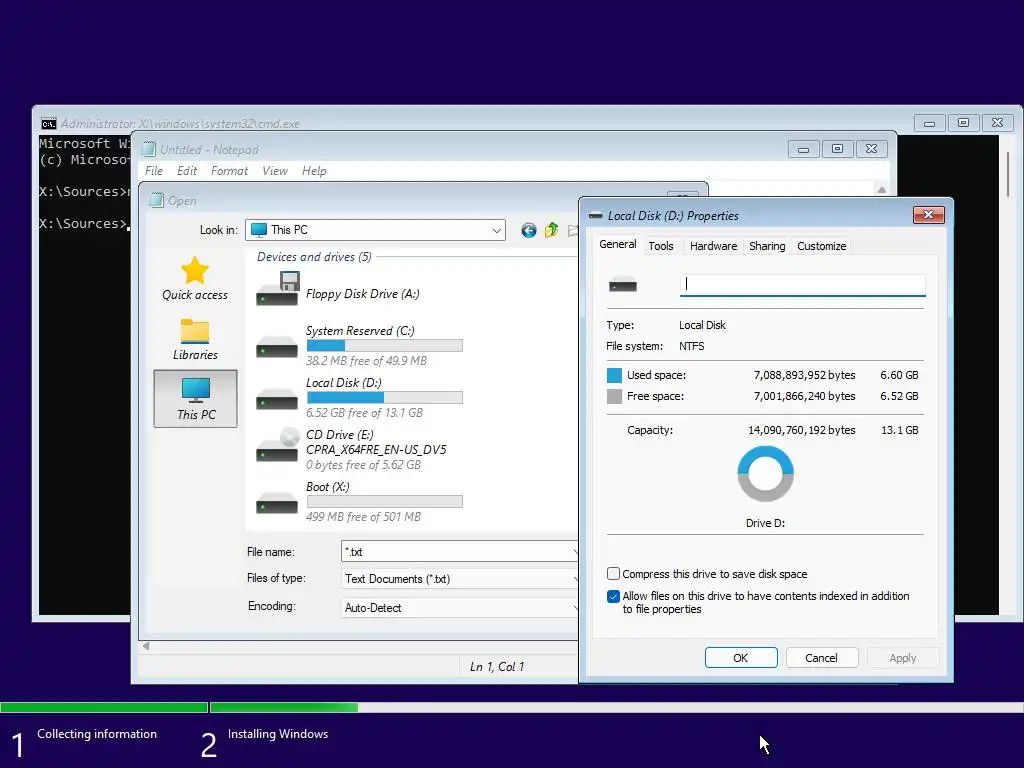Click the "NTFS" file system value

pos(692,346)
